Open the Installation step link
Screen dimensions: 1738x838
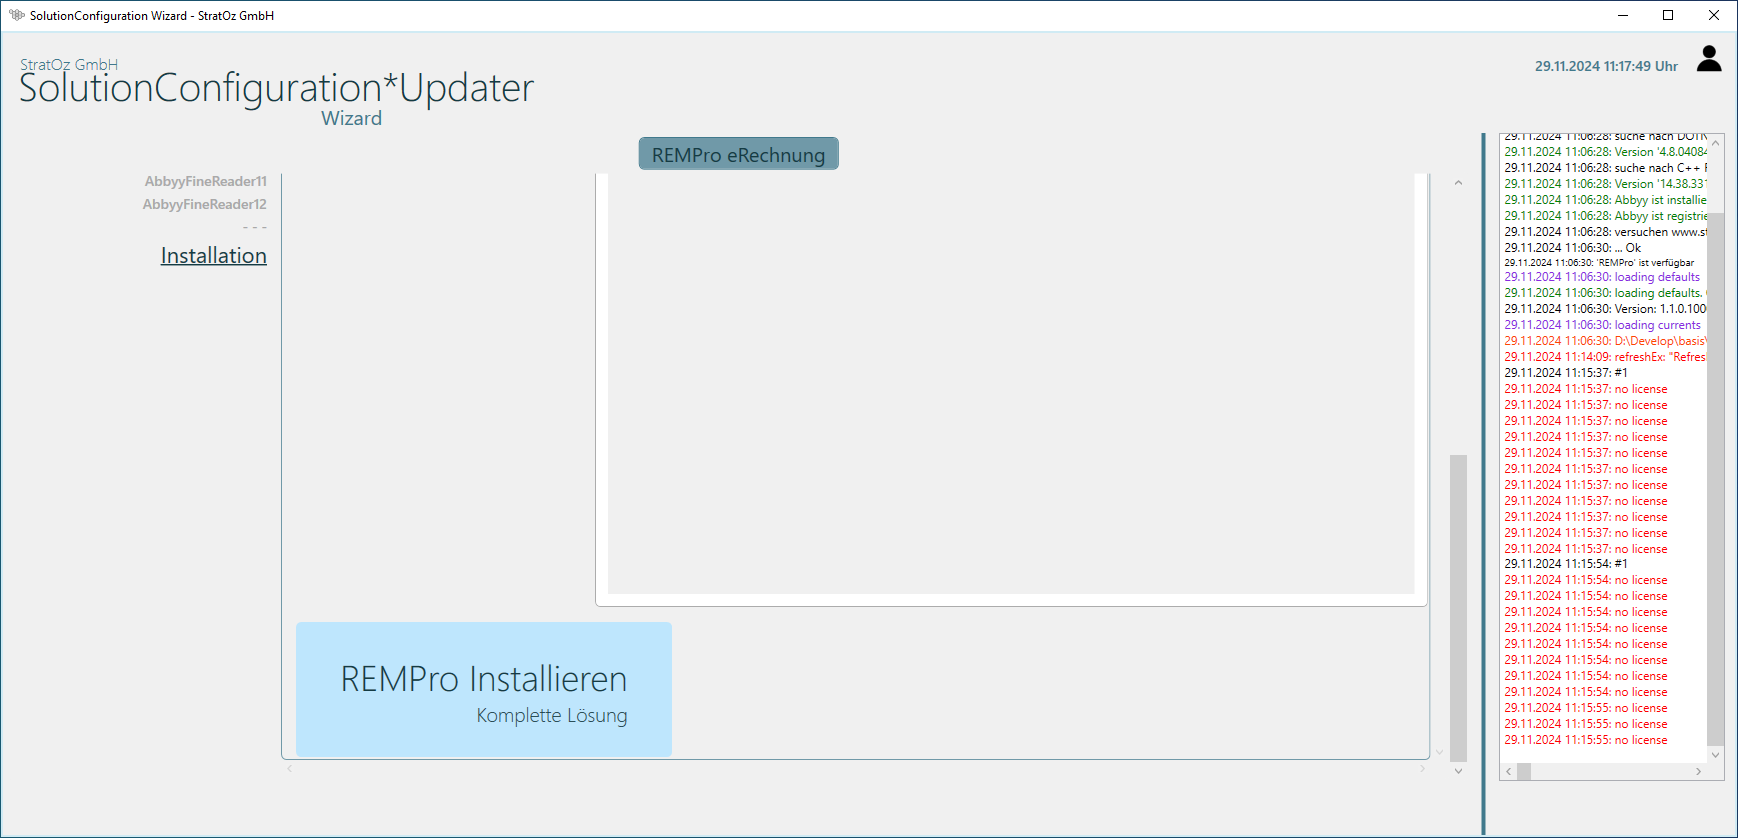[213, 256]
